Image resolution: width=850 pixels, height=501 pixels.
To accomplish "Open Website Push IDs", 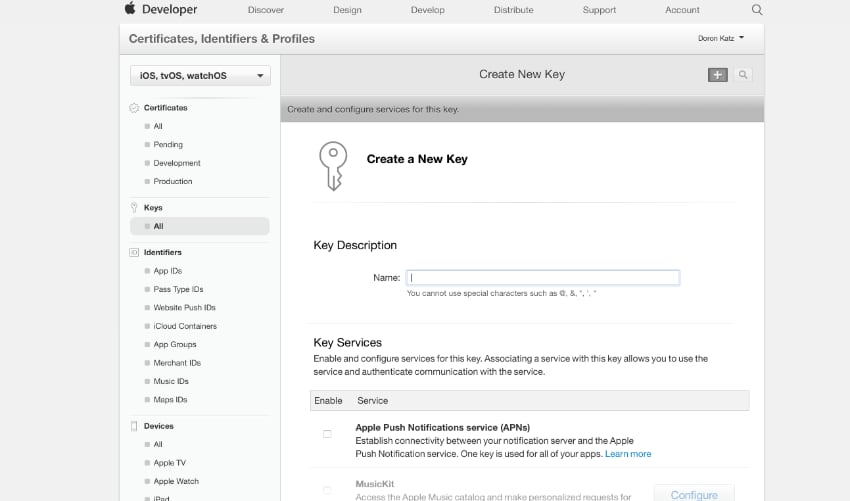I will tap(184, 307).
